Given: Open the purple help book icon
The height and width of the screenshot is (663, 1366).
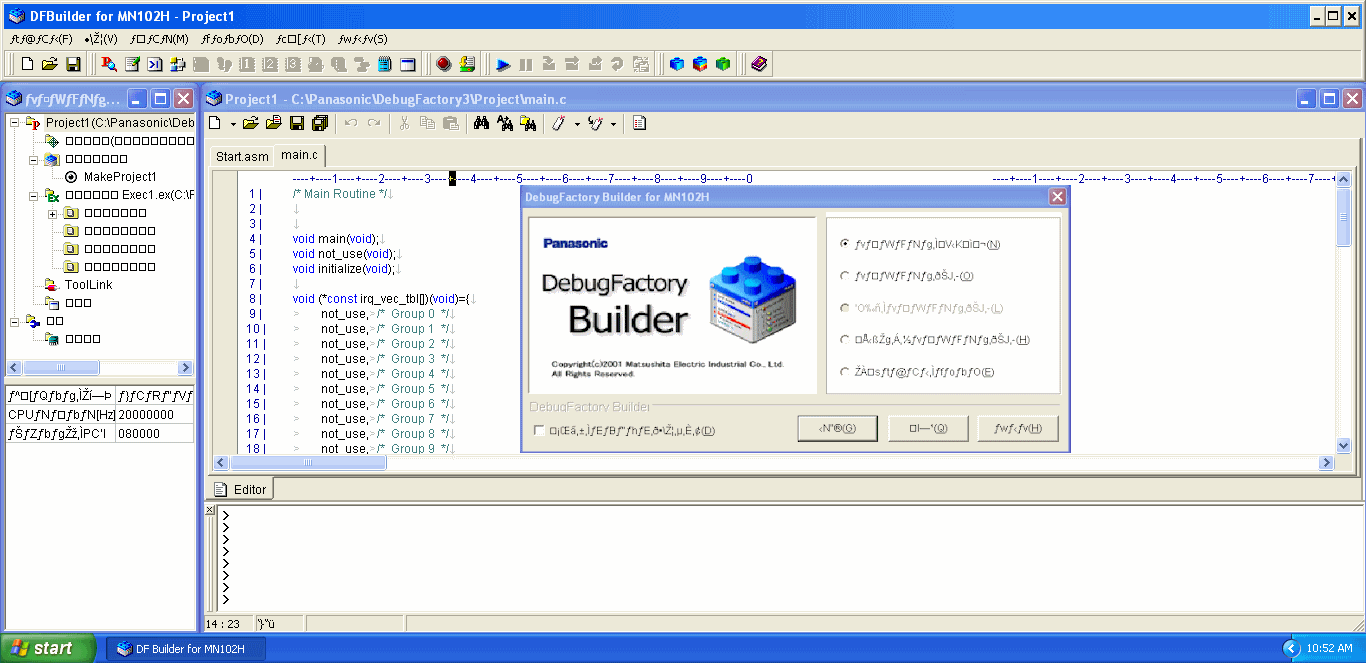Looking at the screenshot, I should [759, 64].
